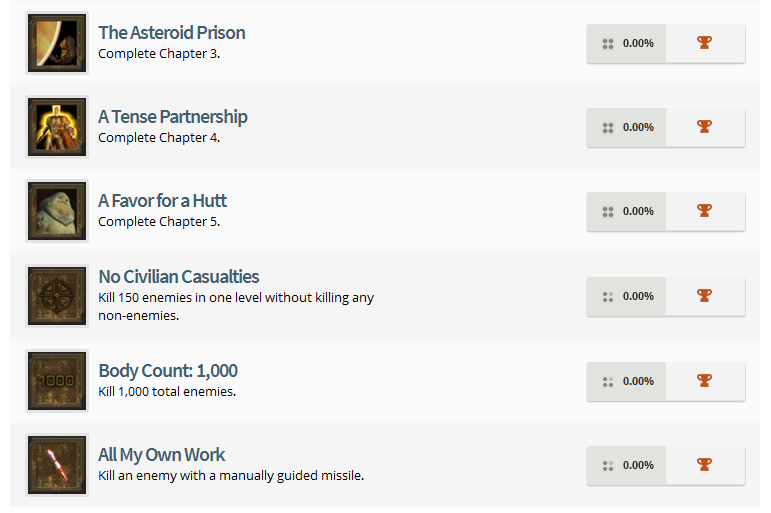Click the trophy icon for Body Count: 1,000
The height and width of the screenshot is (513, 771).
705,381
